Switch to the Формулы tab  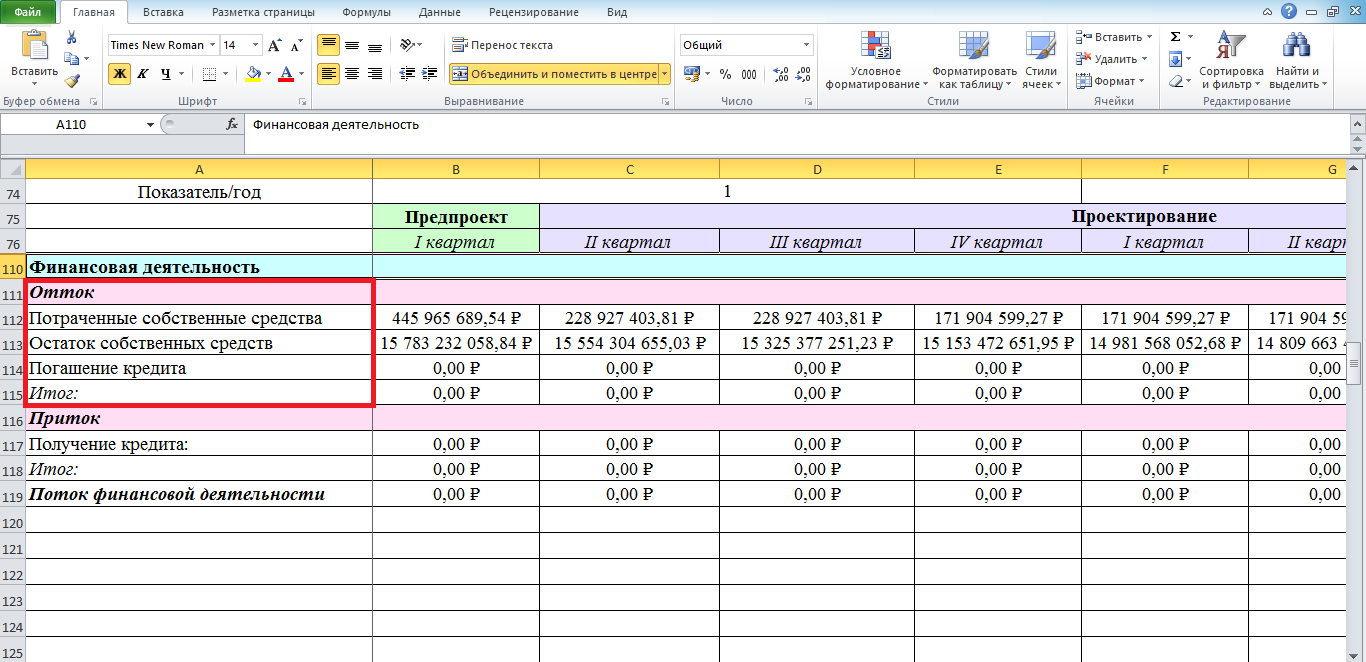pyautogui.click(x=366, y=12)
